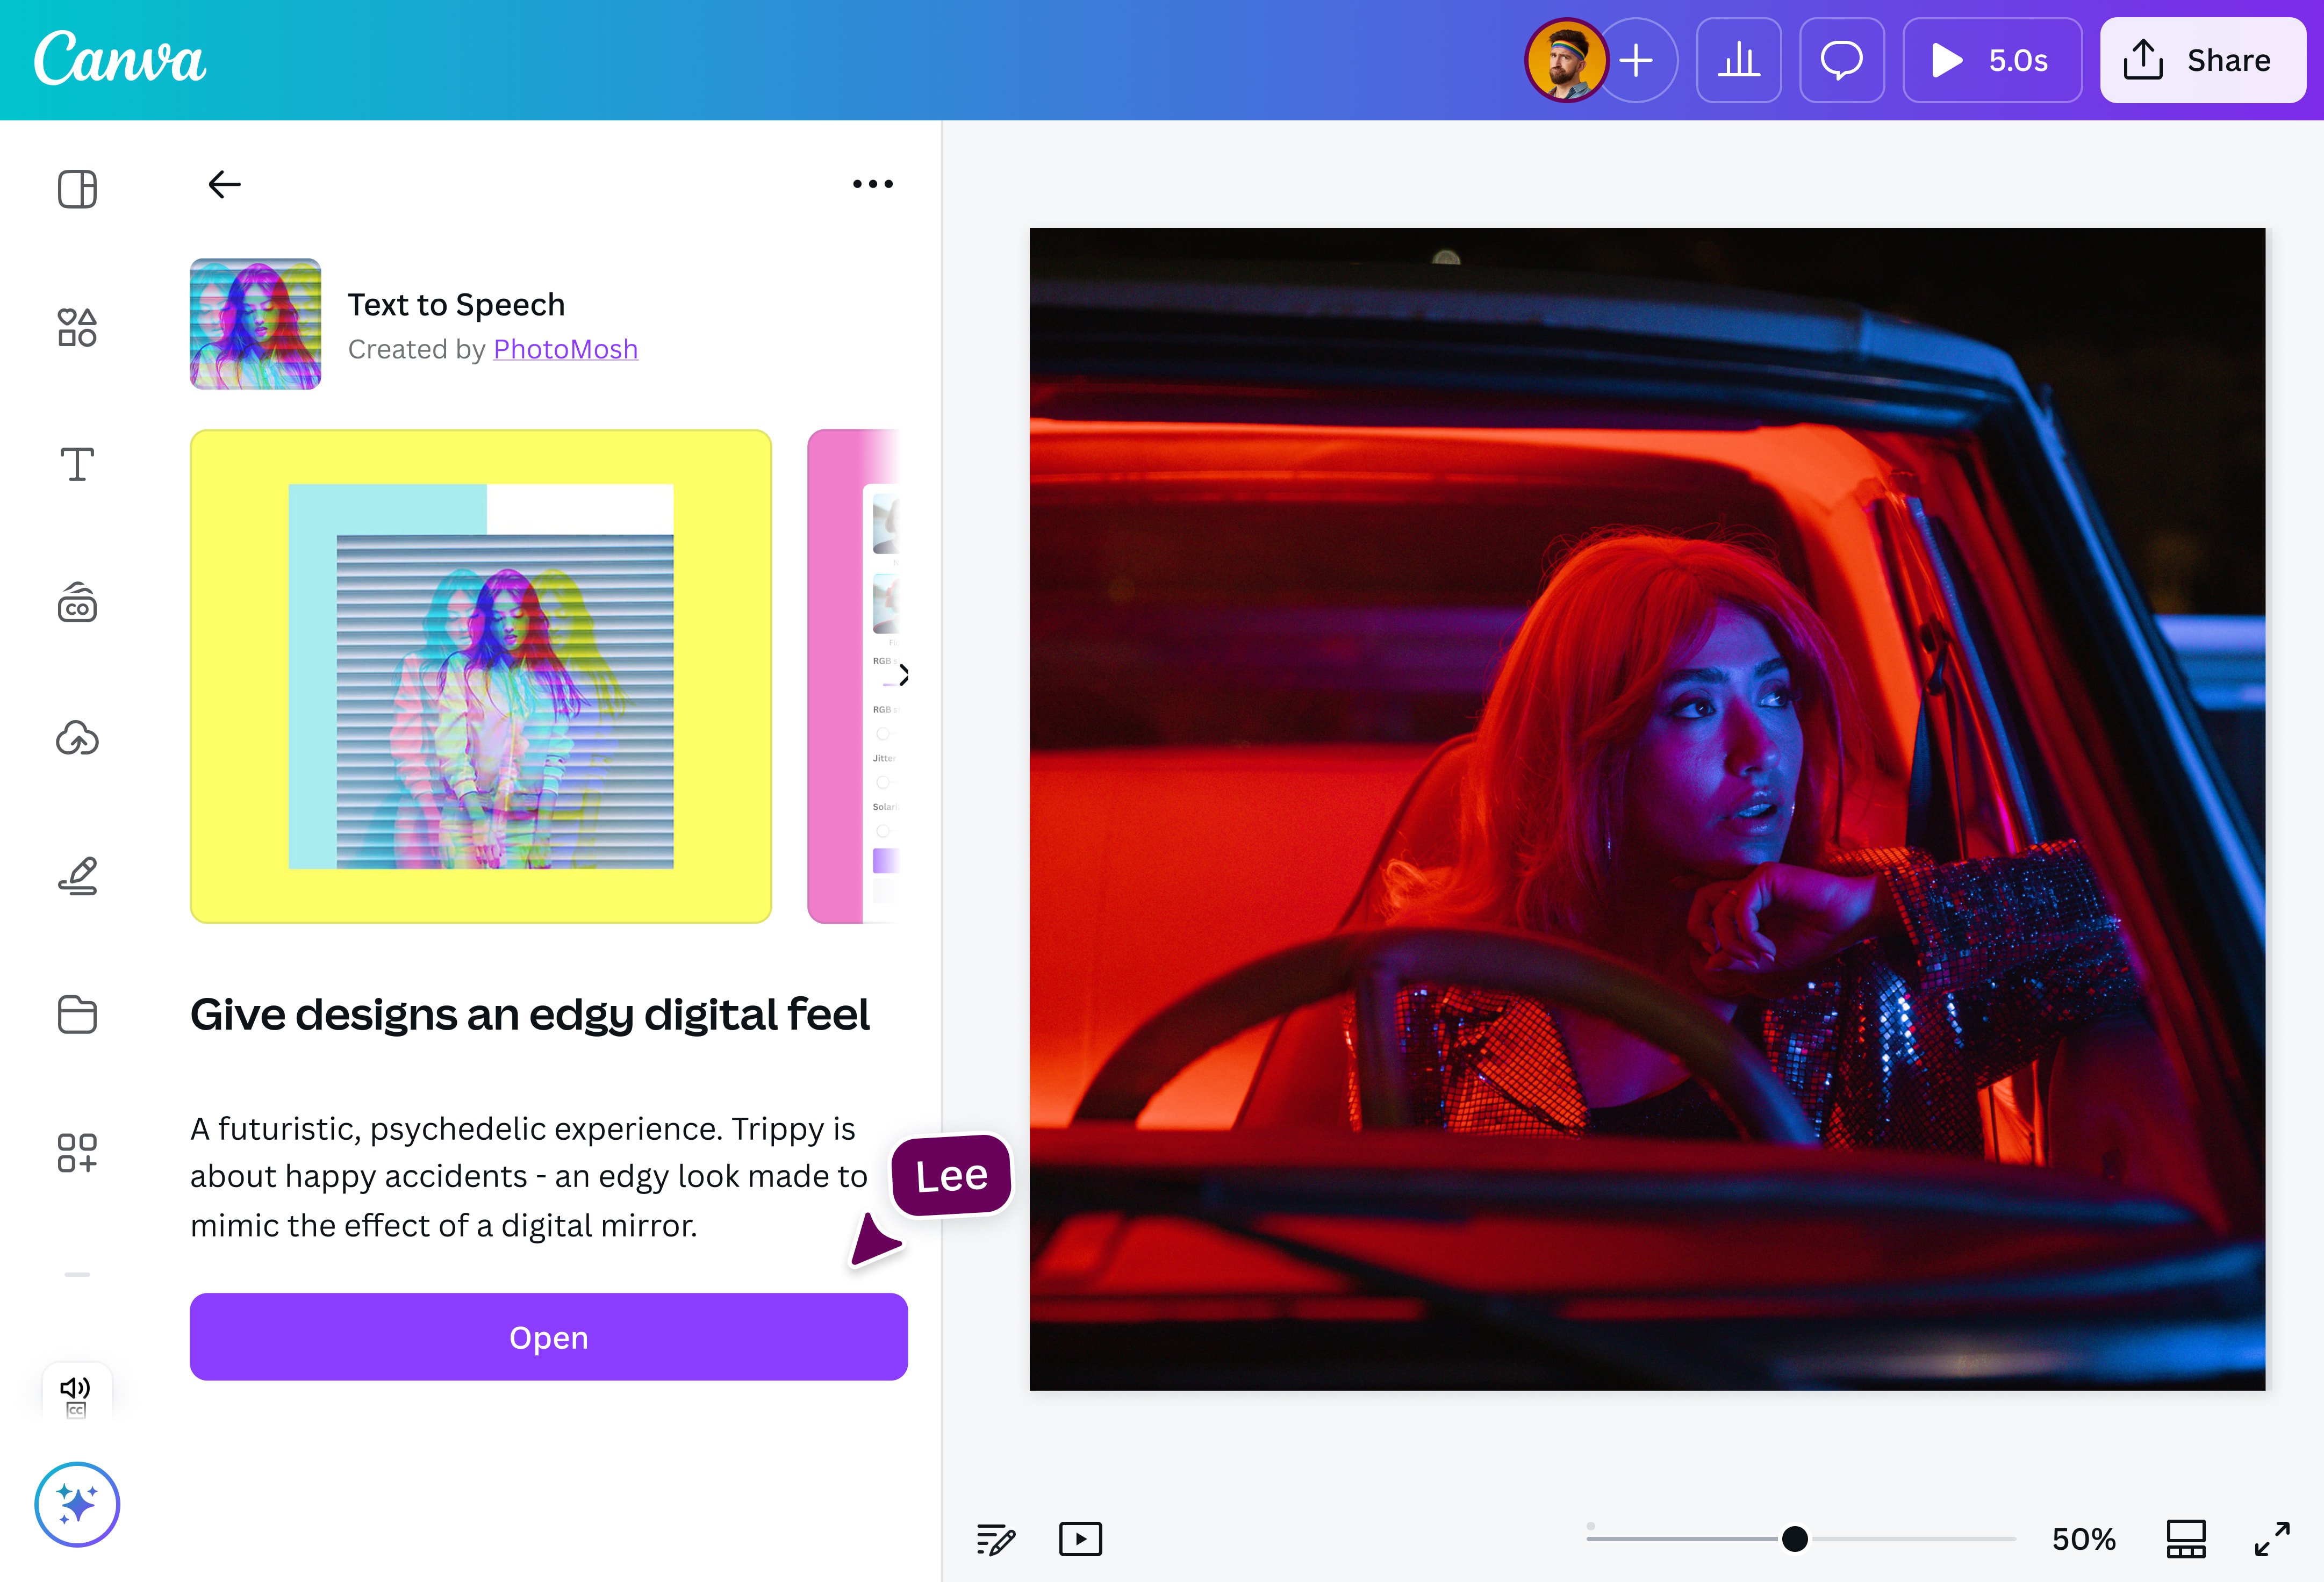Open design insights from the top bar
The width and height of the screenshot is (2324, 1582).
[x=1739, y=60]
